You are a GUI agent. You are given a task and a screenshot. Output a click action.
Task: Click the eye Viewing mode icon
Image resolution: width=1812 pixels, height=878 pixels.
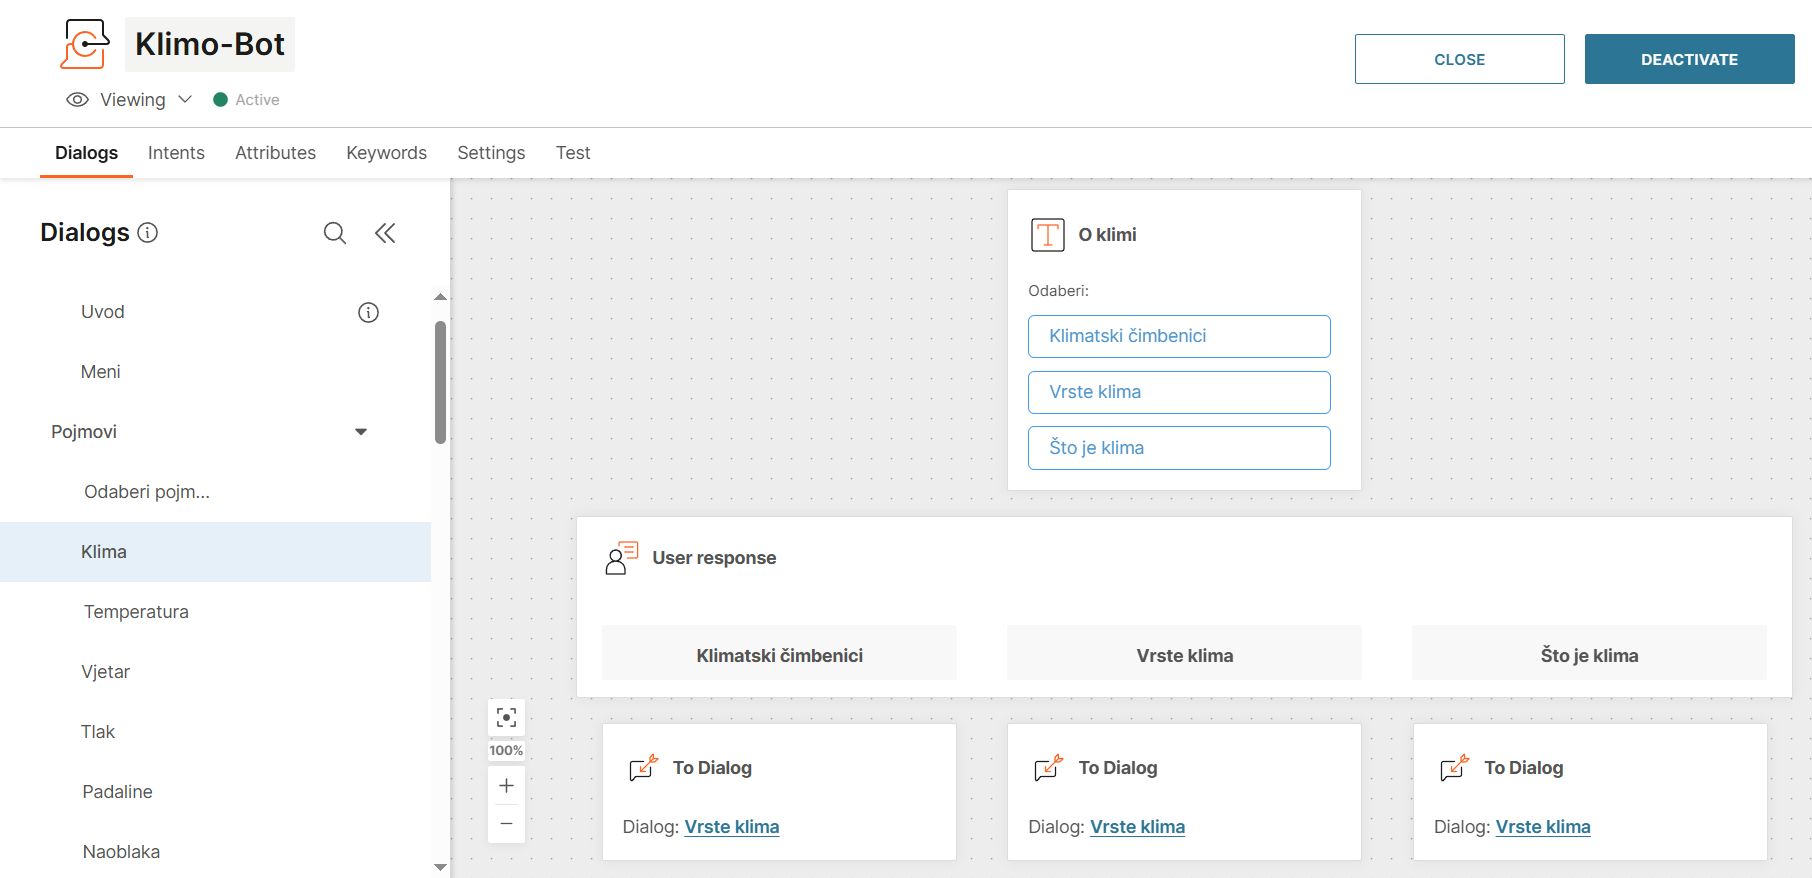pos(77,100)
